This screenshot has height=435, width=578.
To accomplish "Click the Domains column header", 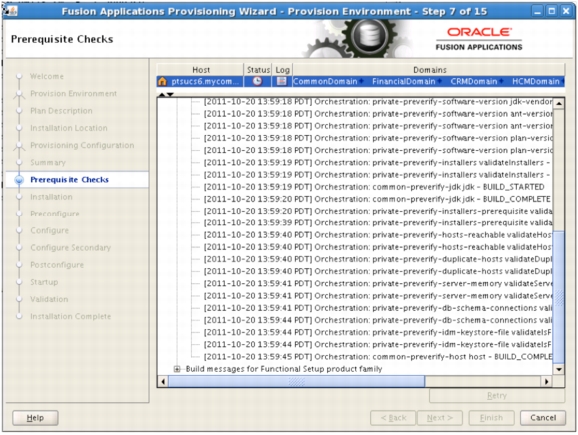I will [x=429, y=70].
